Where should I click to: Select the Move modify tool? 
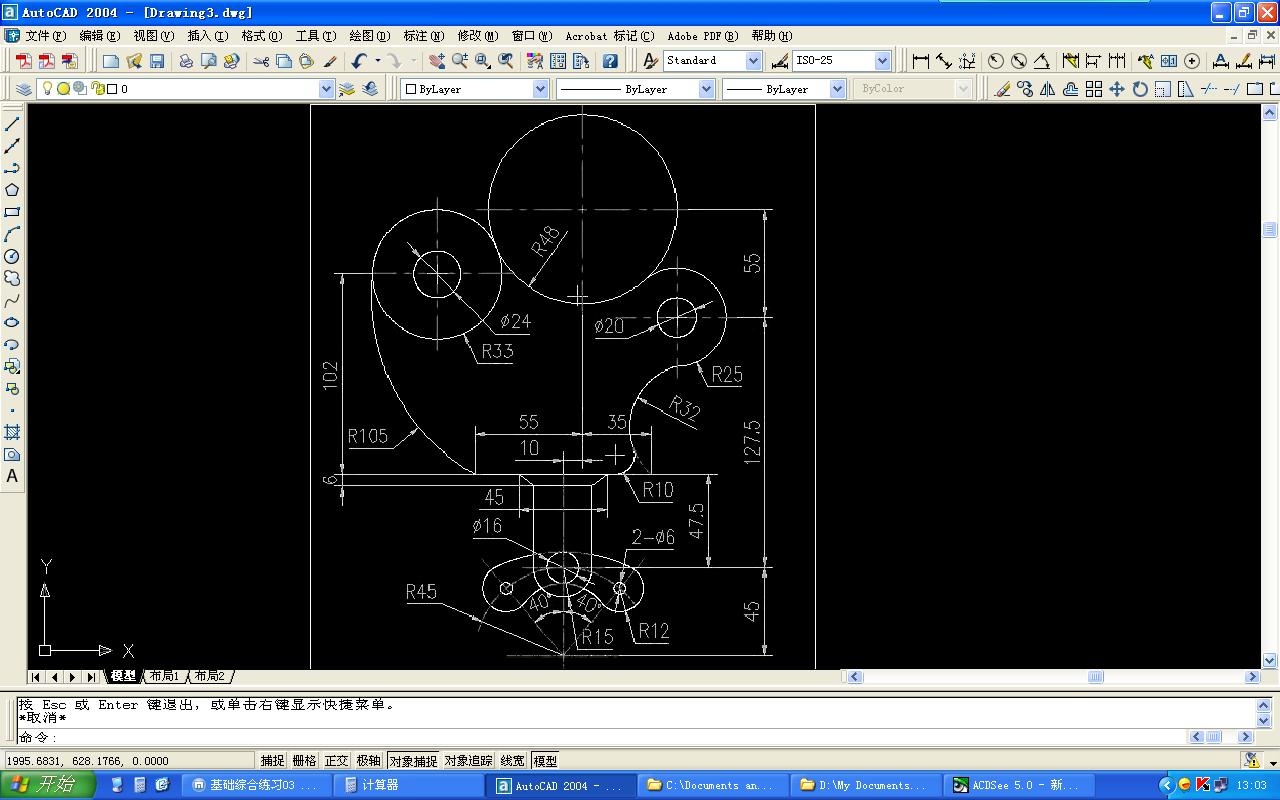coord(1117,89)
